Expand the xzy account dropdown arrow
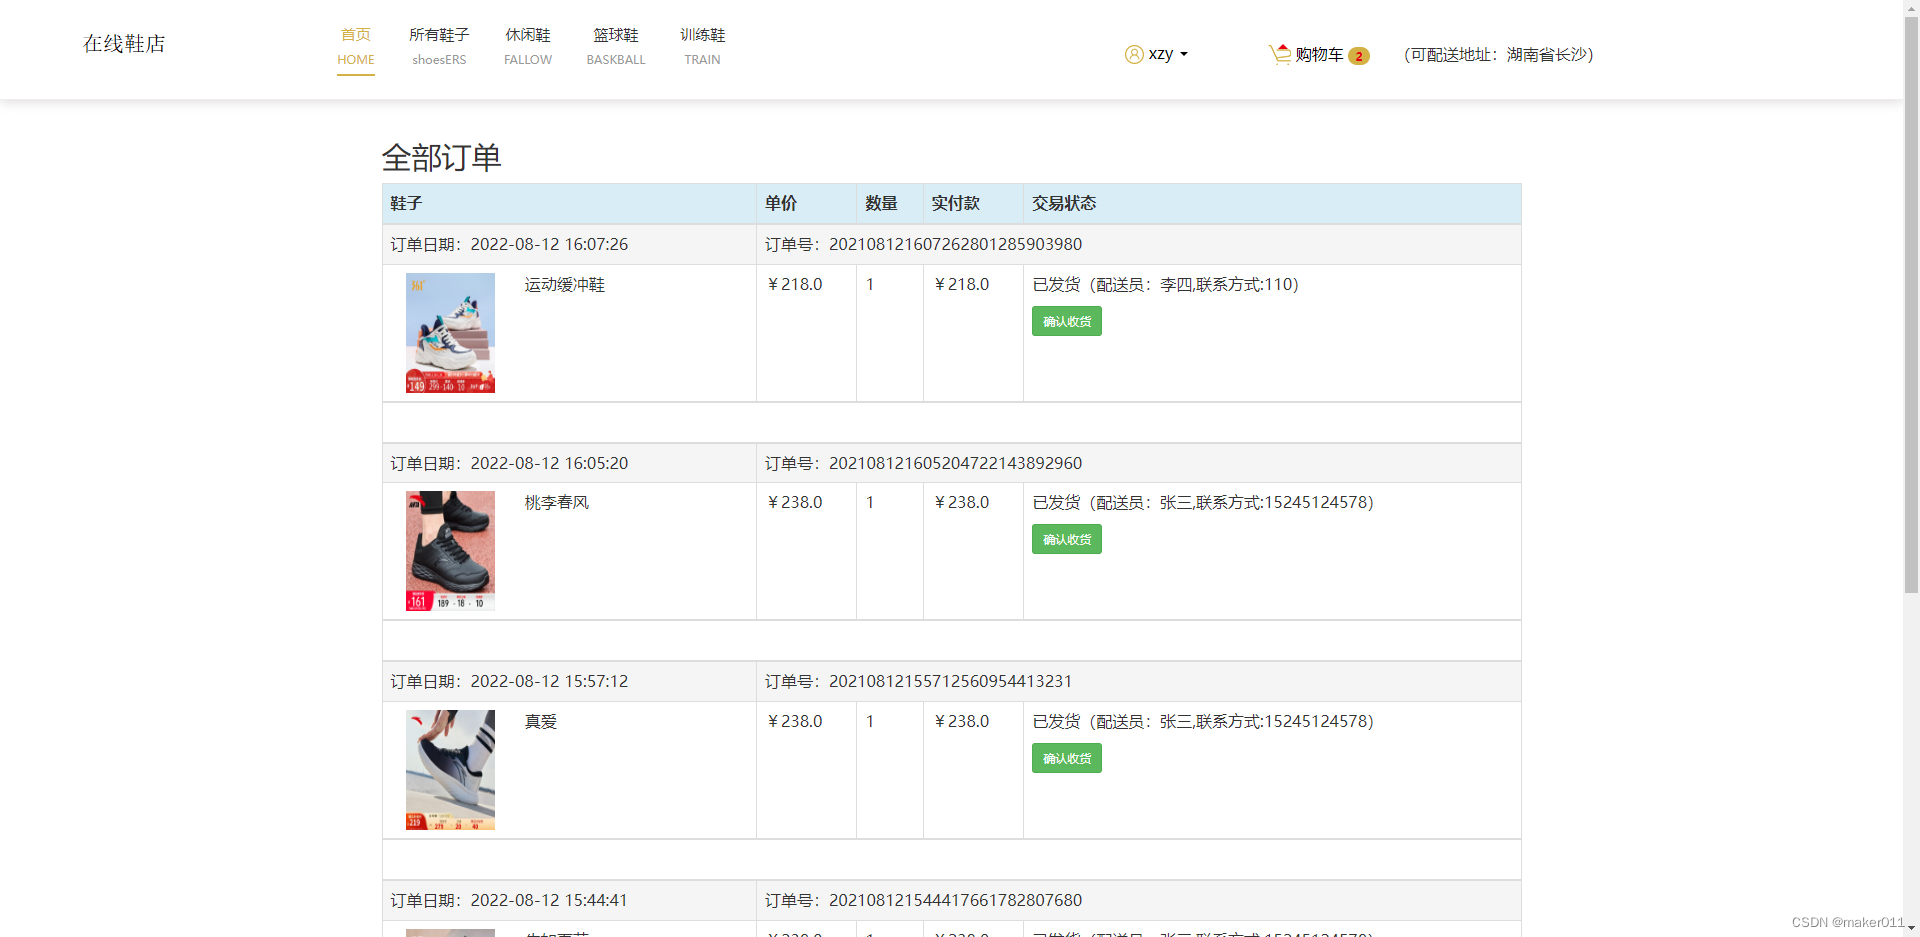This screenshot has height=937, width=1920. [1184, 55]
